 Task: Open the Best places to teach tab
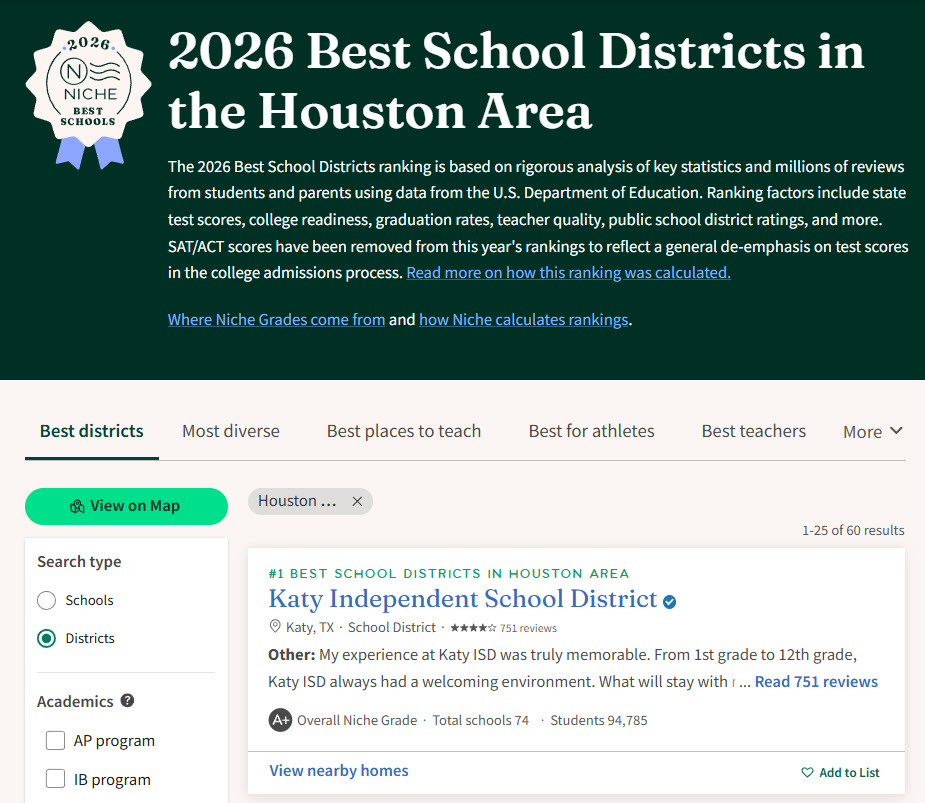pos(404,431)
